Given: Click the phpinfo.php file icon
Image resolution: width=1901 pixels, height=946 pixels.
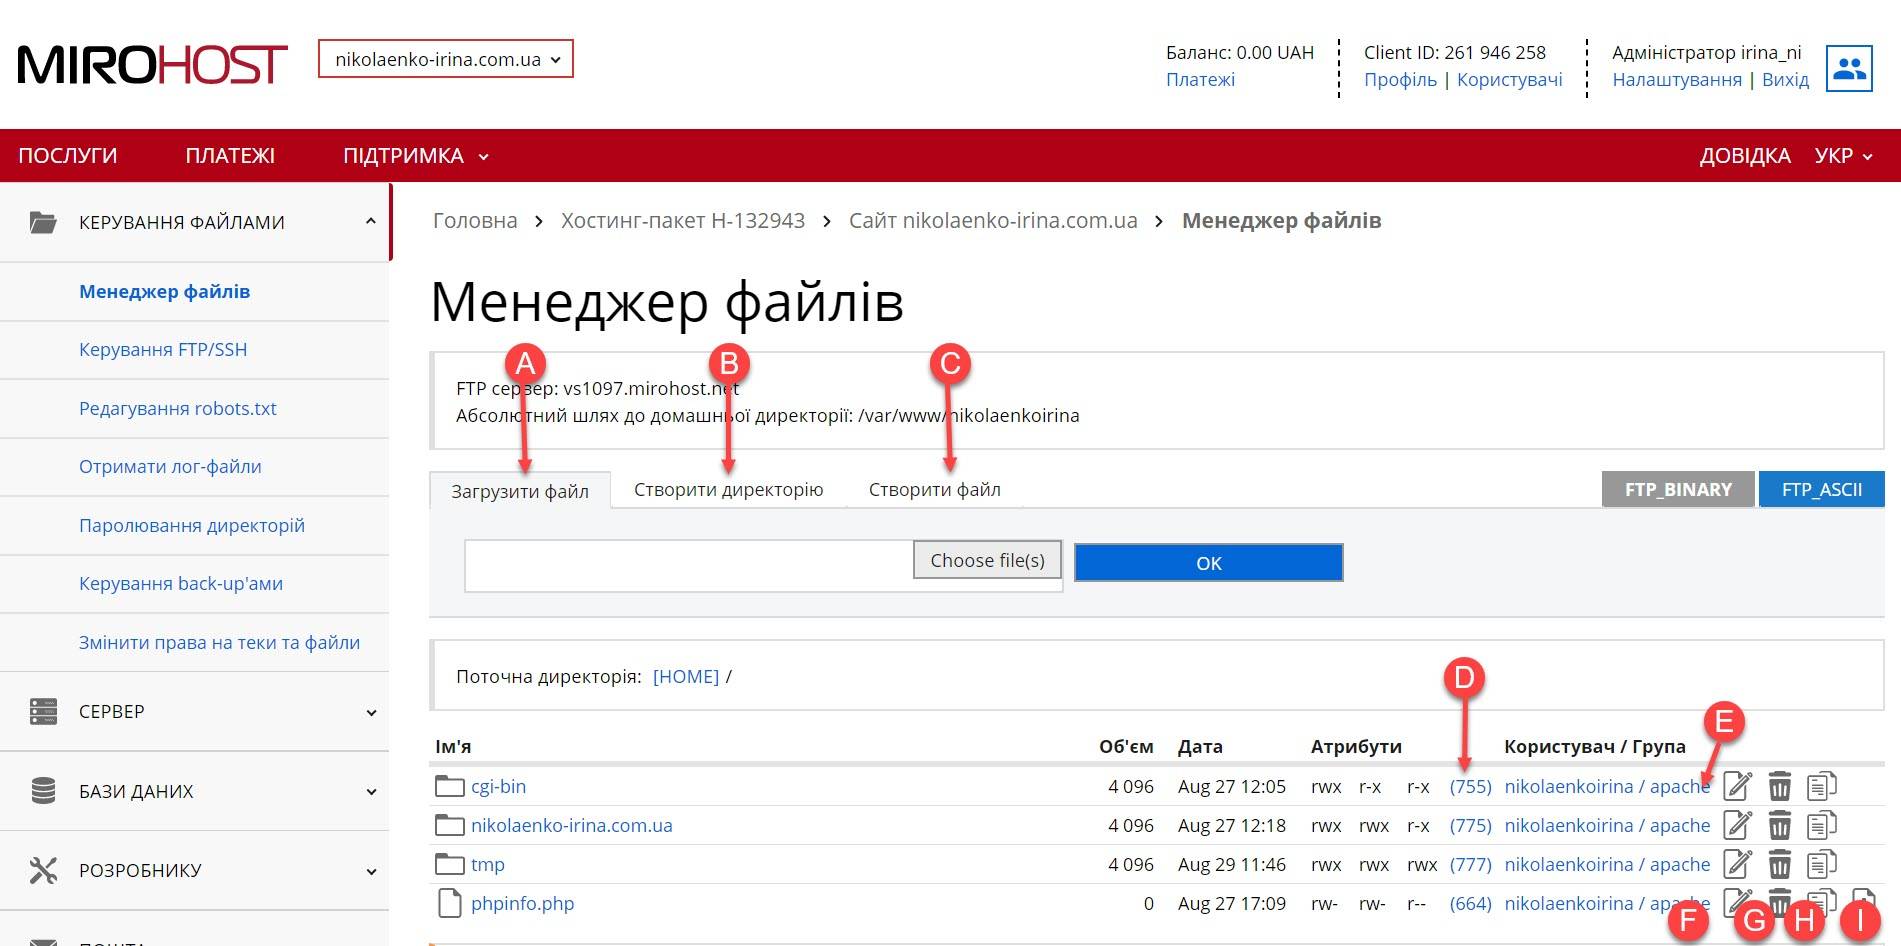Looking at the screenshot, I should (x=451, y=903).
